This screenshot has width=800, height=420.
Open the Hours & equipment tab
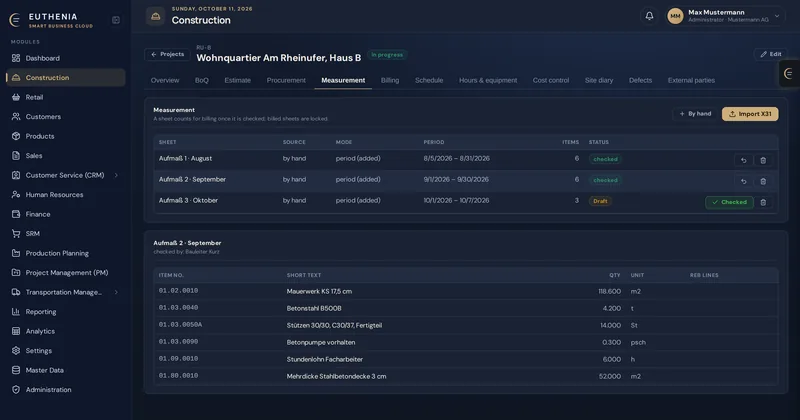tap(488, 80)
